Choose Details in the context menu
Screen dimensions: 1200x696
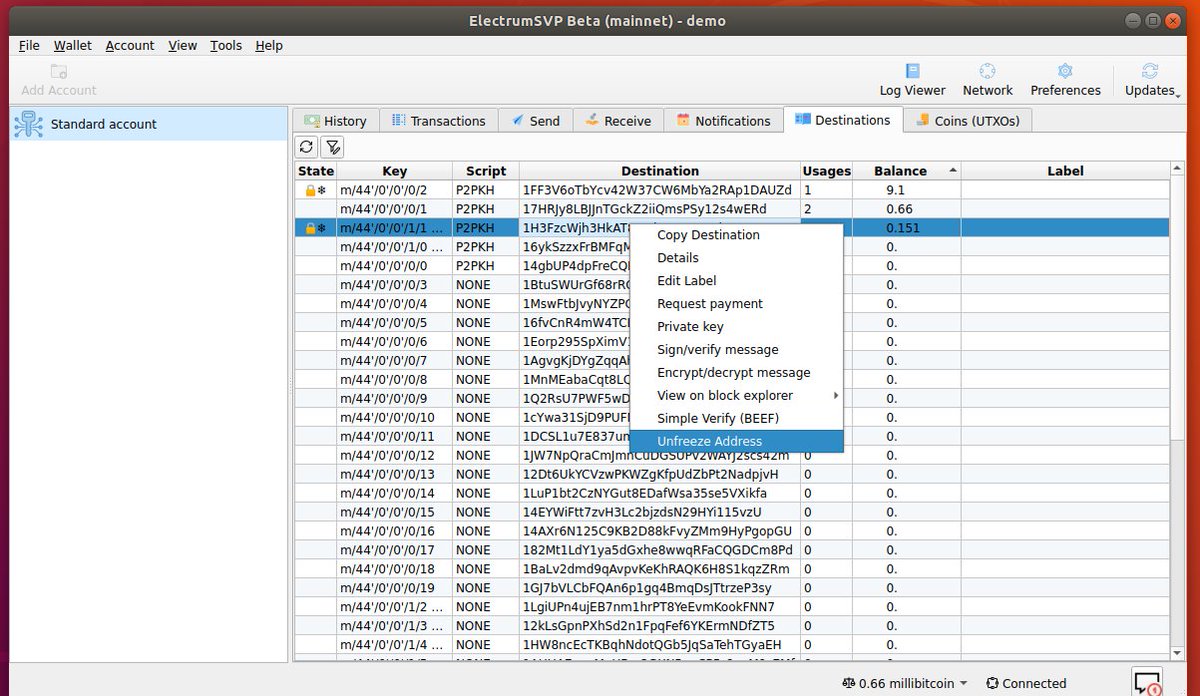tap(736, 258)
